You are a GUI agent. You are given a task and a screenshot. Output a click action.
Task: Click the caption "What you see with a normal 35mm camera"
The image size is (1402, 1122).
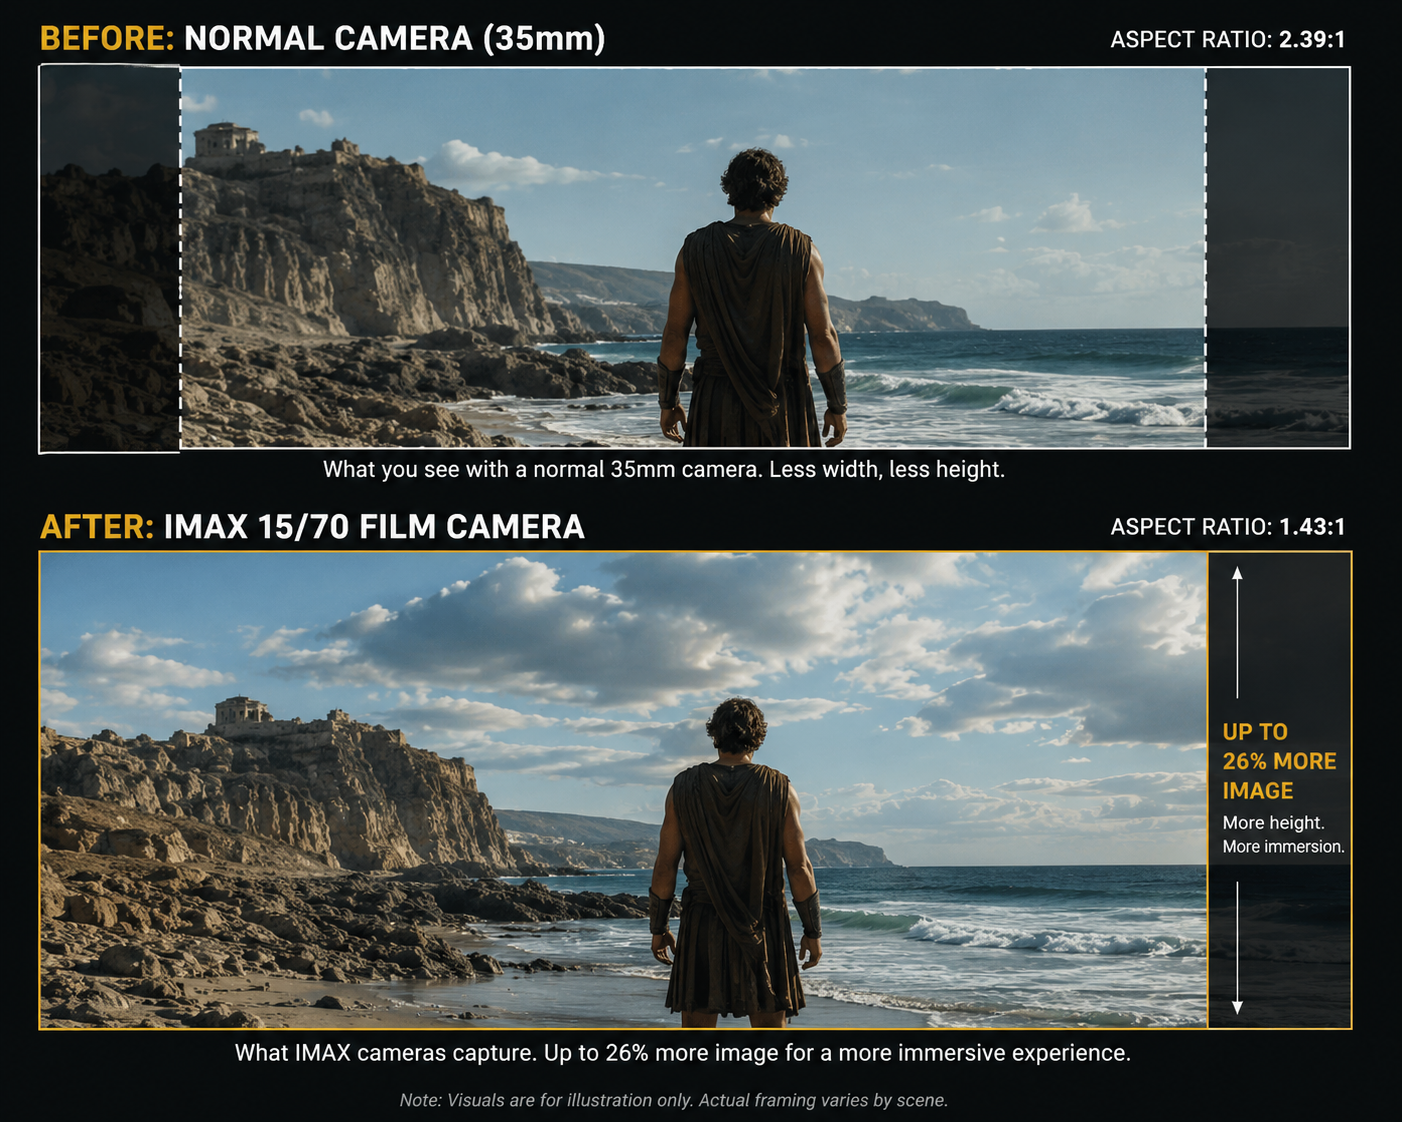click(x=664, y=469)
